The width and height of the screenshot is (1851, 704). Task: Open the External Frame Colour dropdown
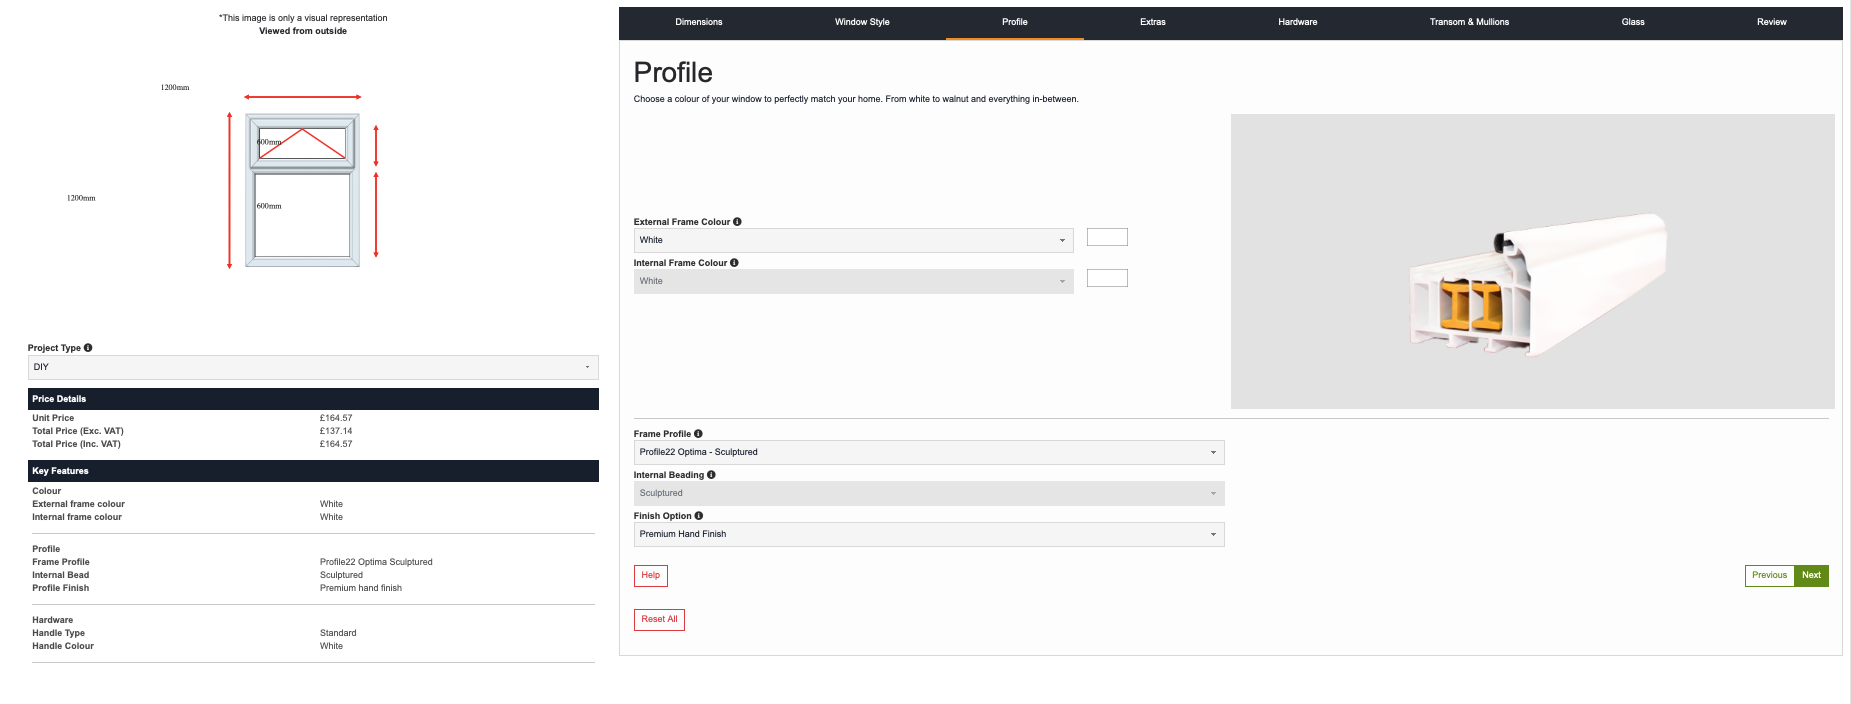pyautogui.click(x=852, y=240)
